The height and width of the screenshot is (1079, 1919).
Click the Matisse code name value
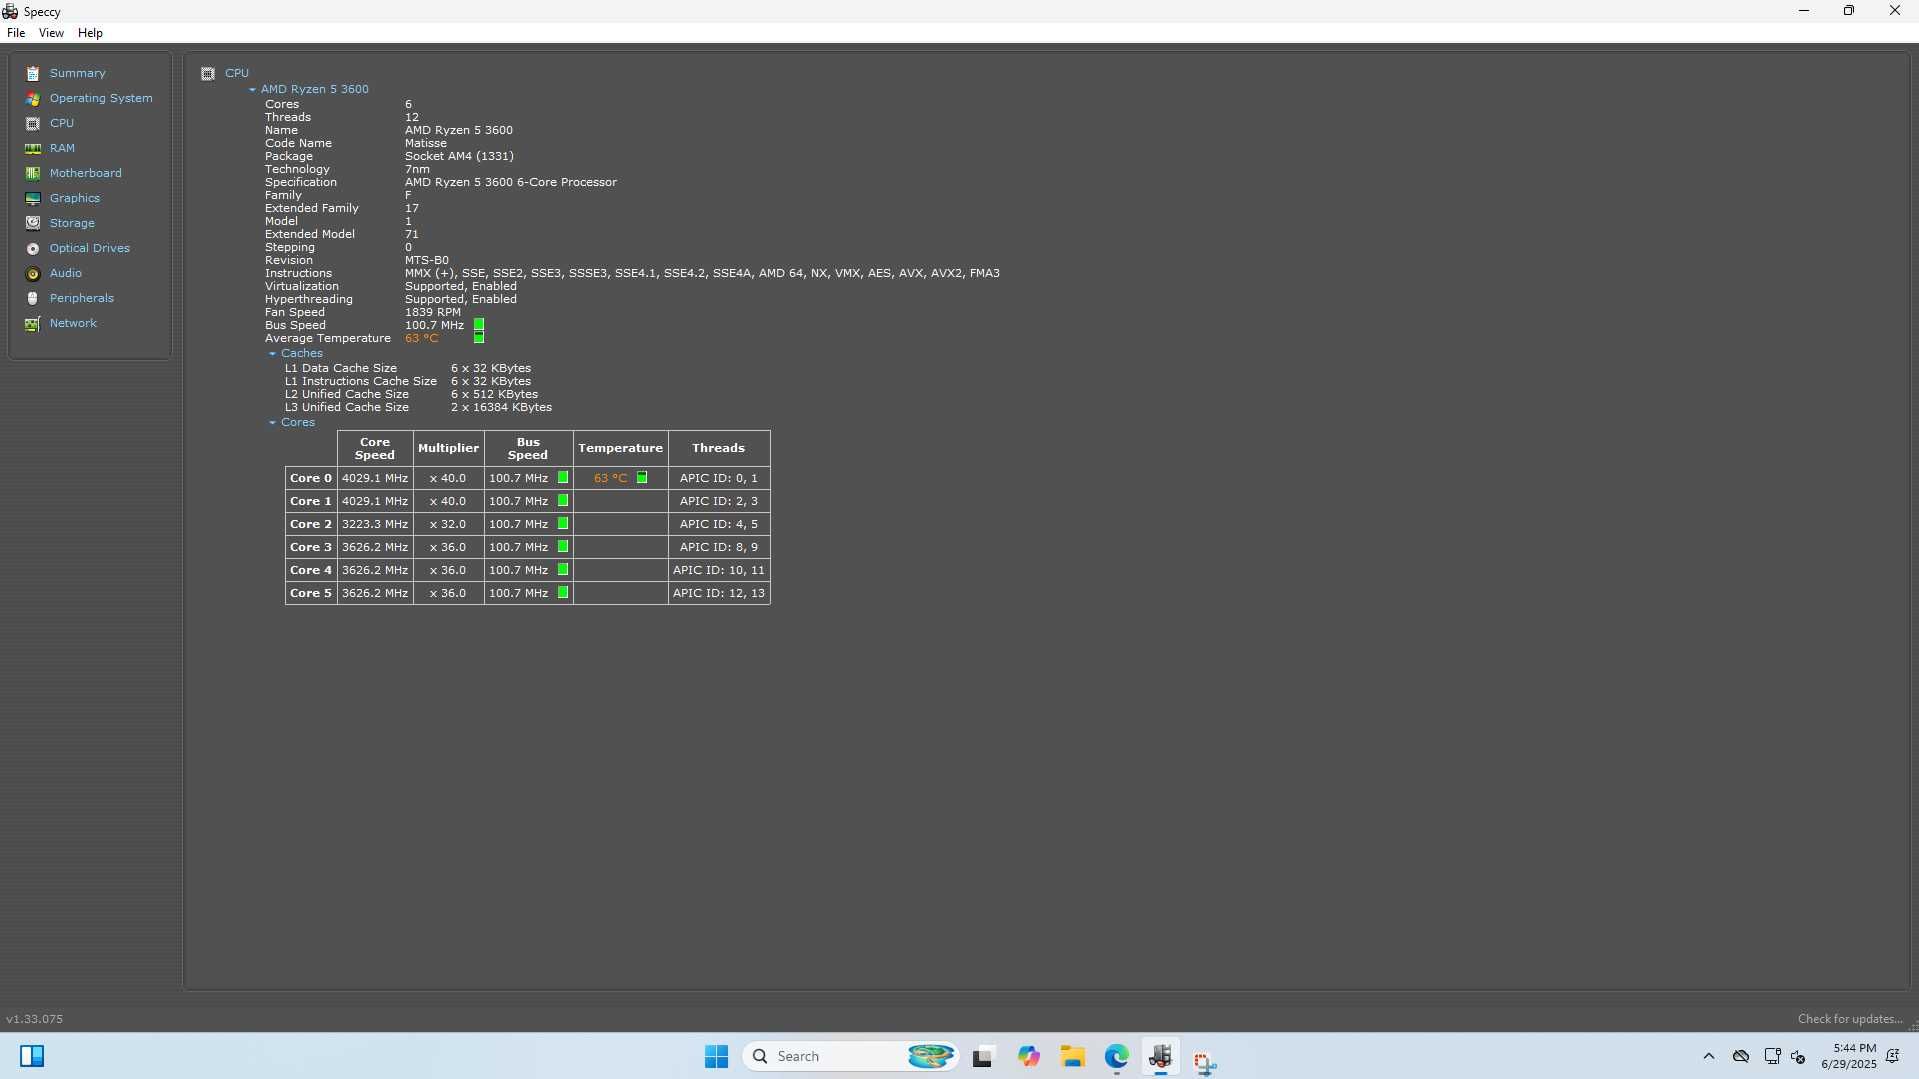click(x=426, y=143)
